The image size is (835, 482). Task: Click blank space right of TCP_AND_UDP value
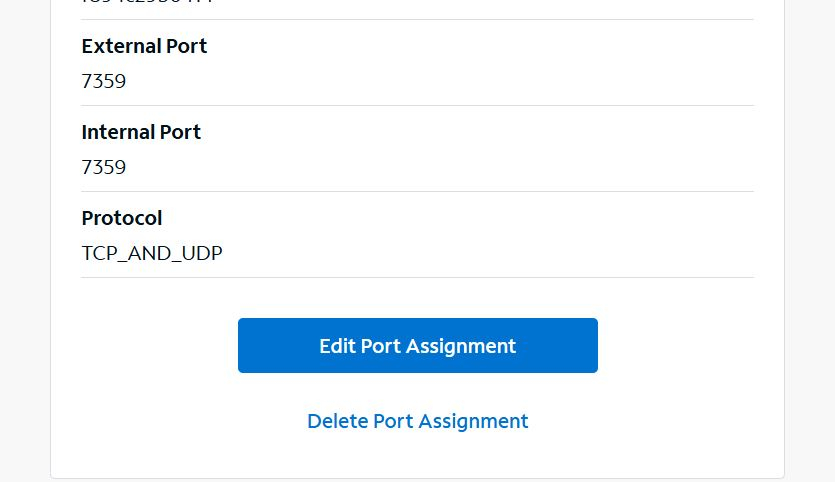coord(500,253)
